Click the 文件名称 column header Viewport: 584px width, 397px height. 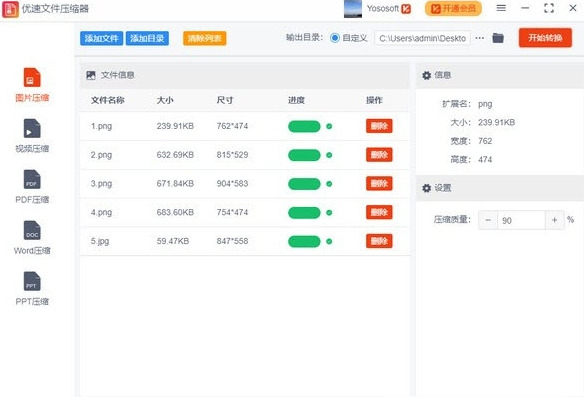(108, 100)
